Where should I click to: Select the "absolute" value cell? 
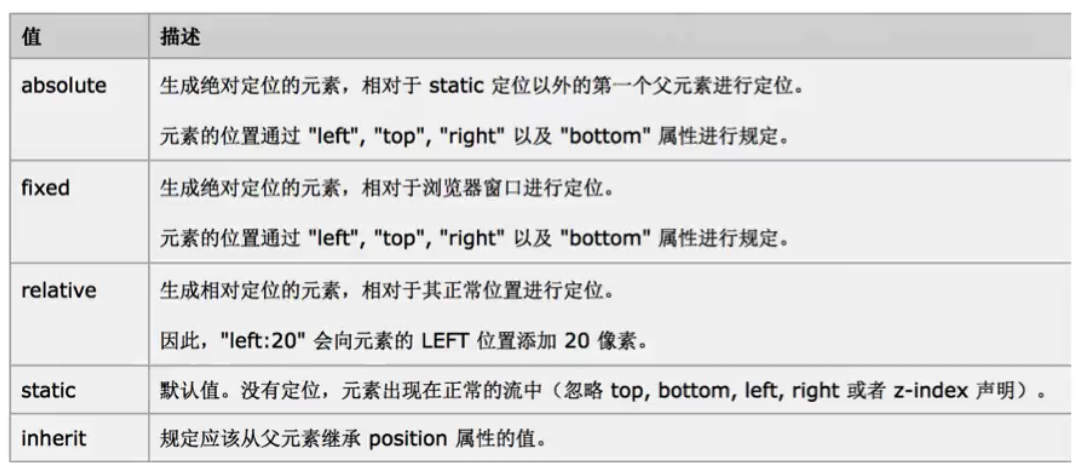(x=63, y=86)
